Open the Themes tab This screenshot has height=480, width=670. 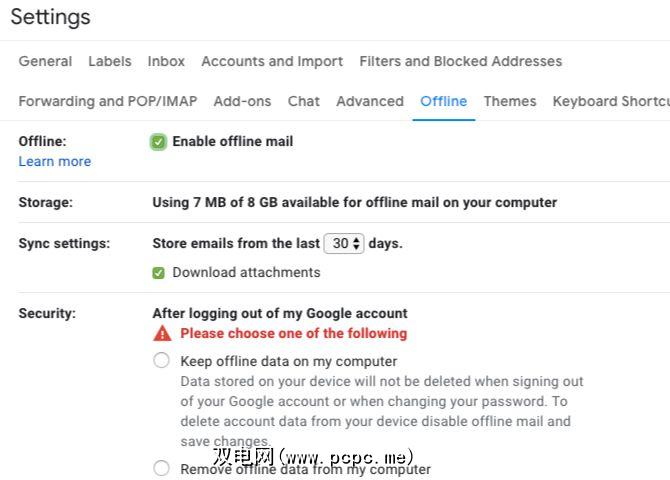(x=510, y=101)
